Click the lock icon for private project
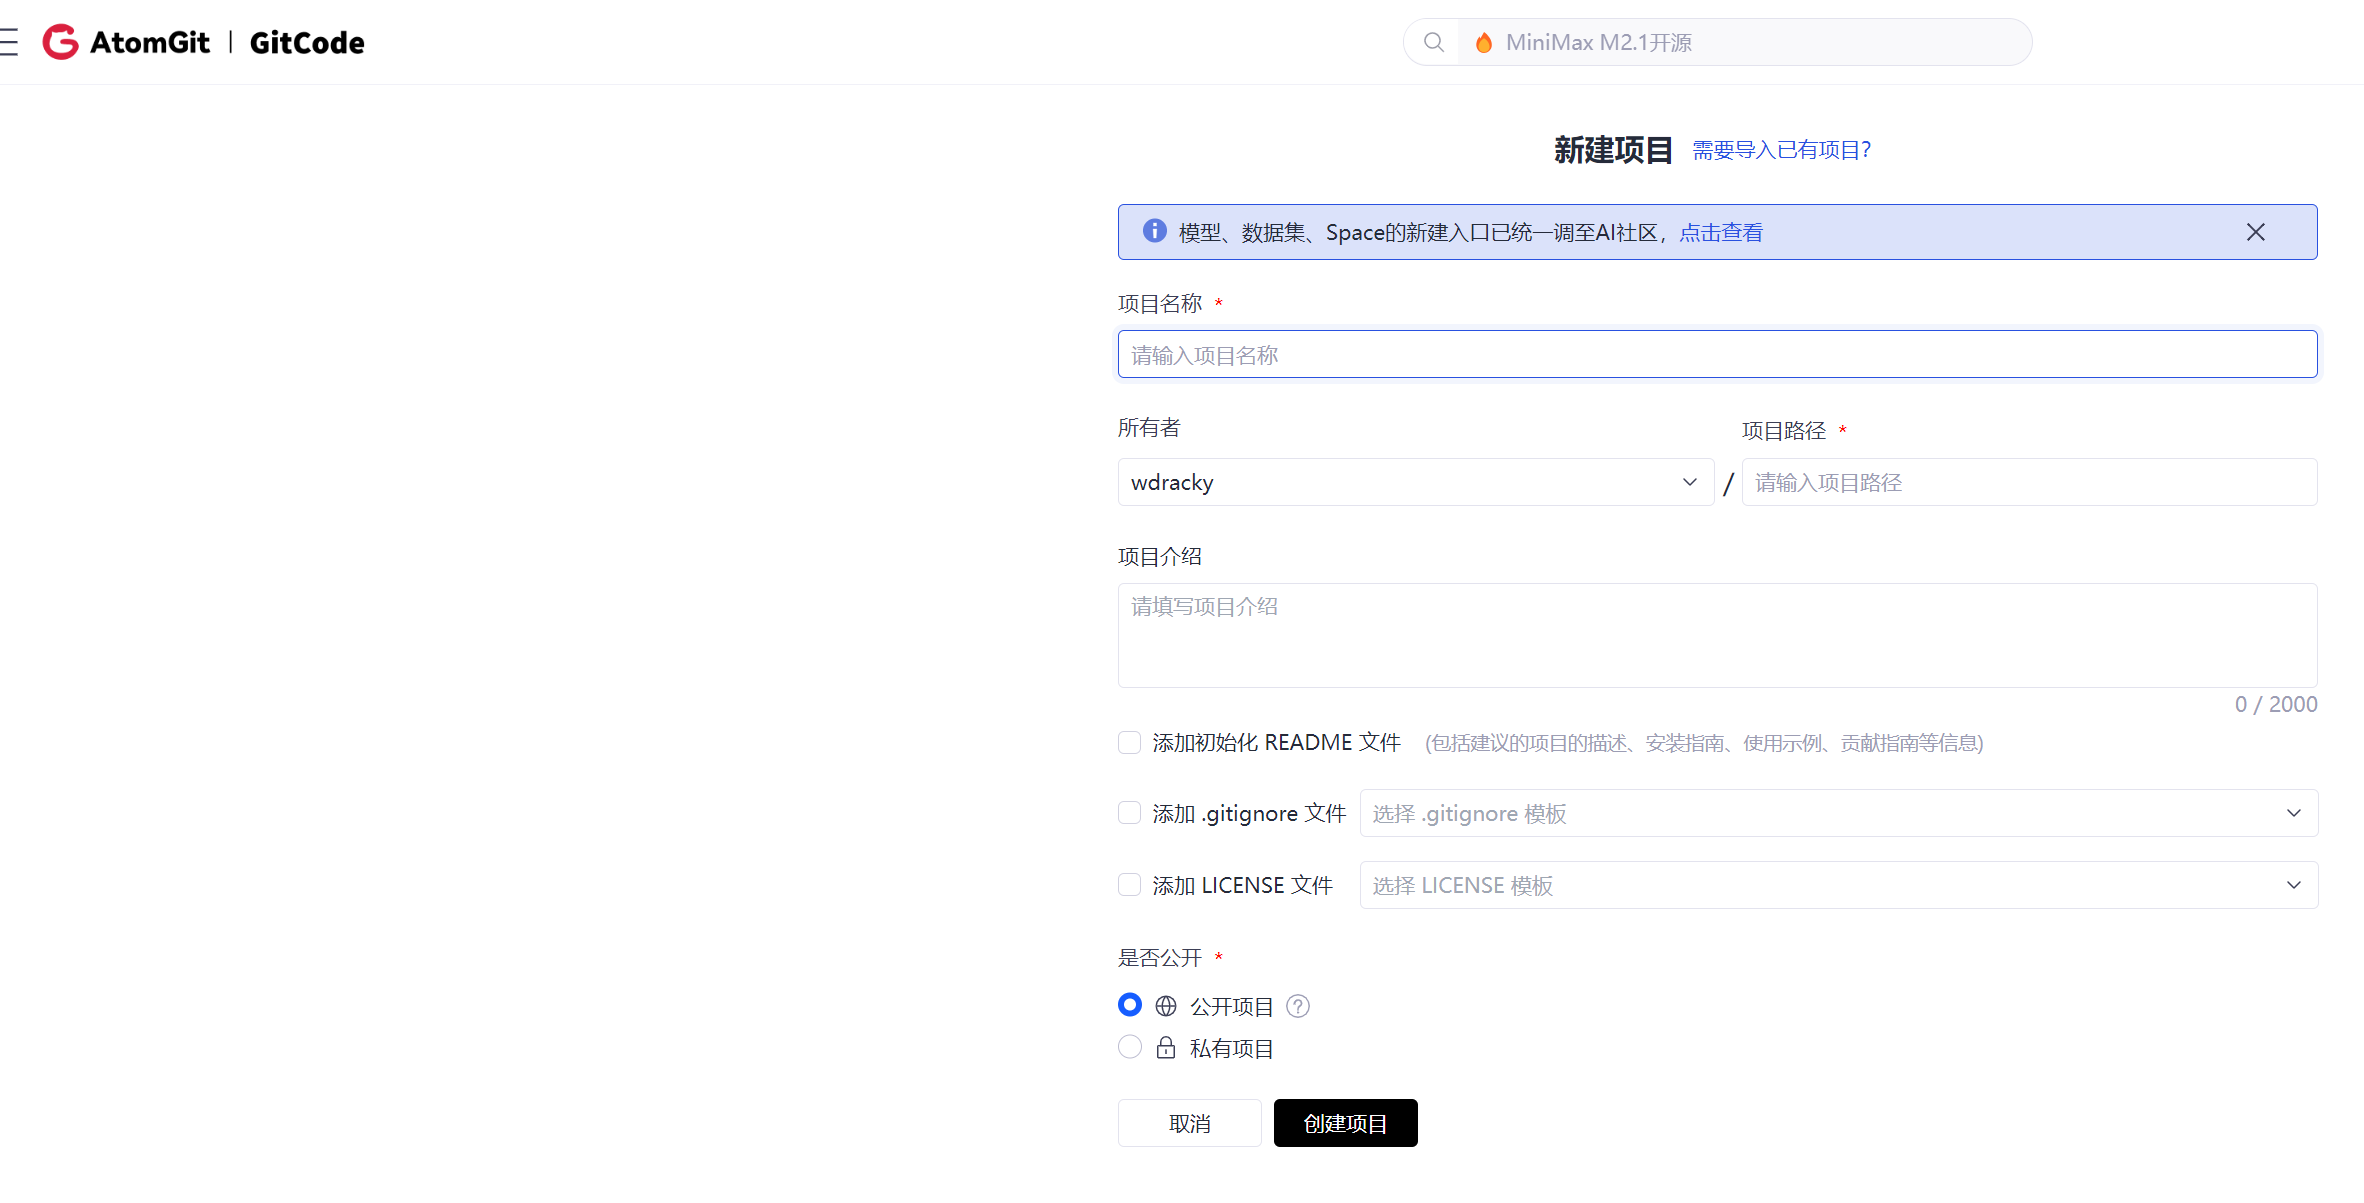The width and height of the screenshot is (2364, 1203). tap(1165, 1048)
